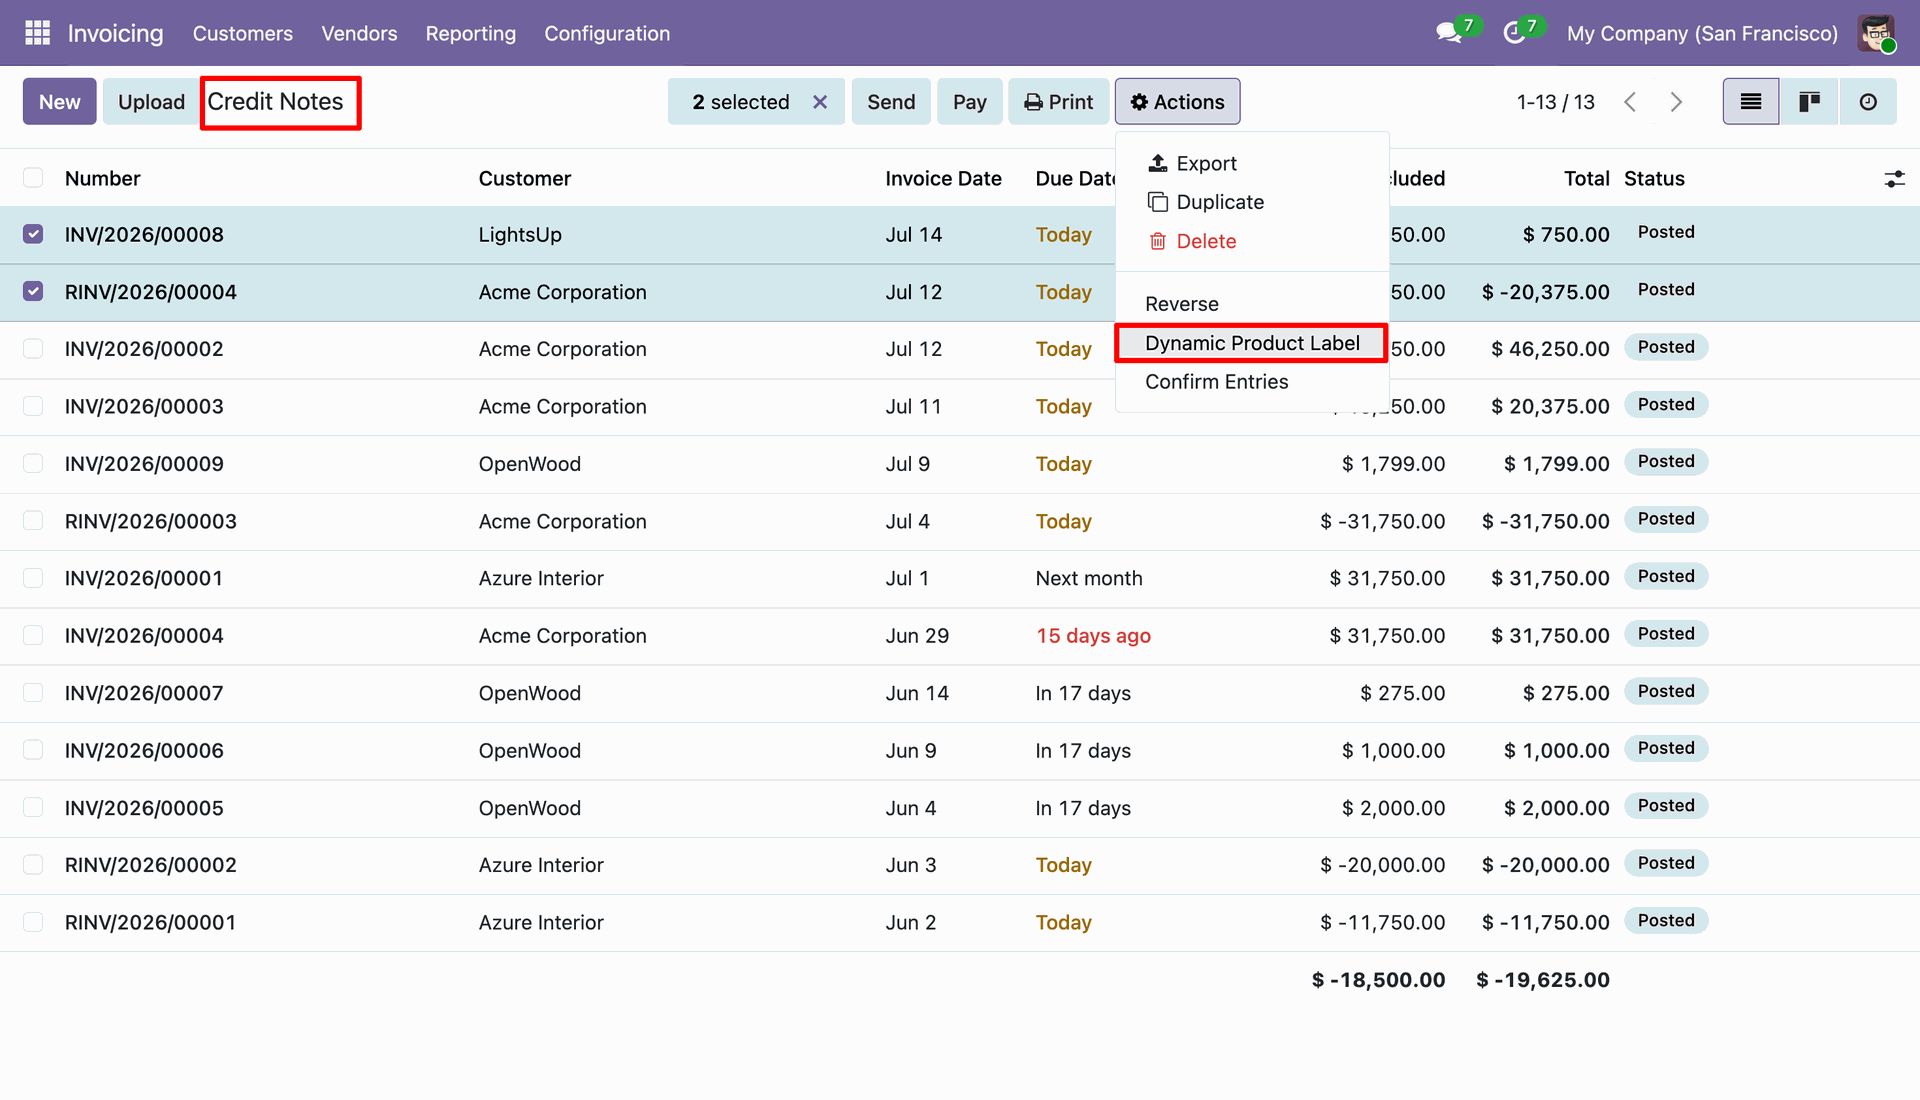The image size is (1920, 1100).
Task: Check the select-all header checkbox
Action: click(33, 178)
